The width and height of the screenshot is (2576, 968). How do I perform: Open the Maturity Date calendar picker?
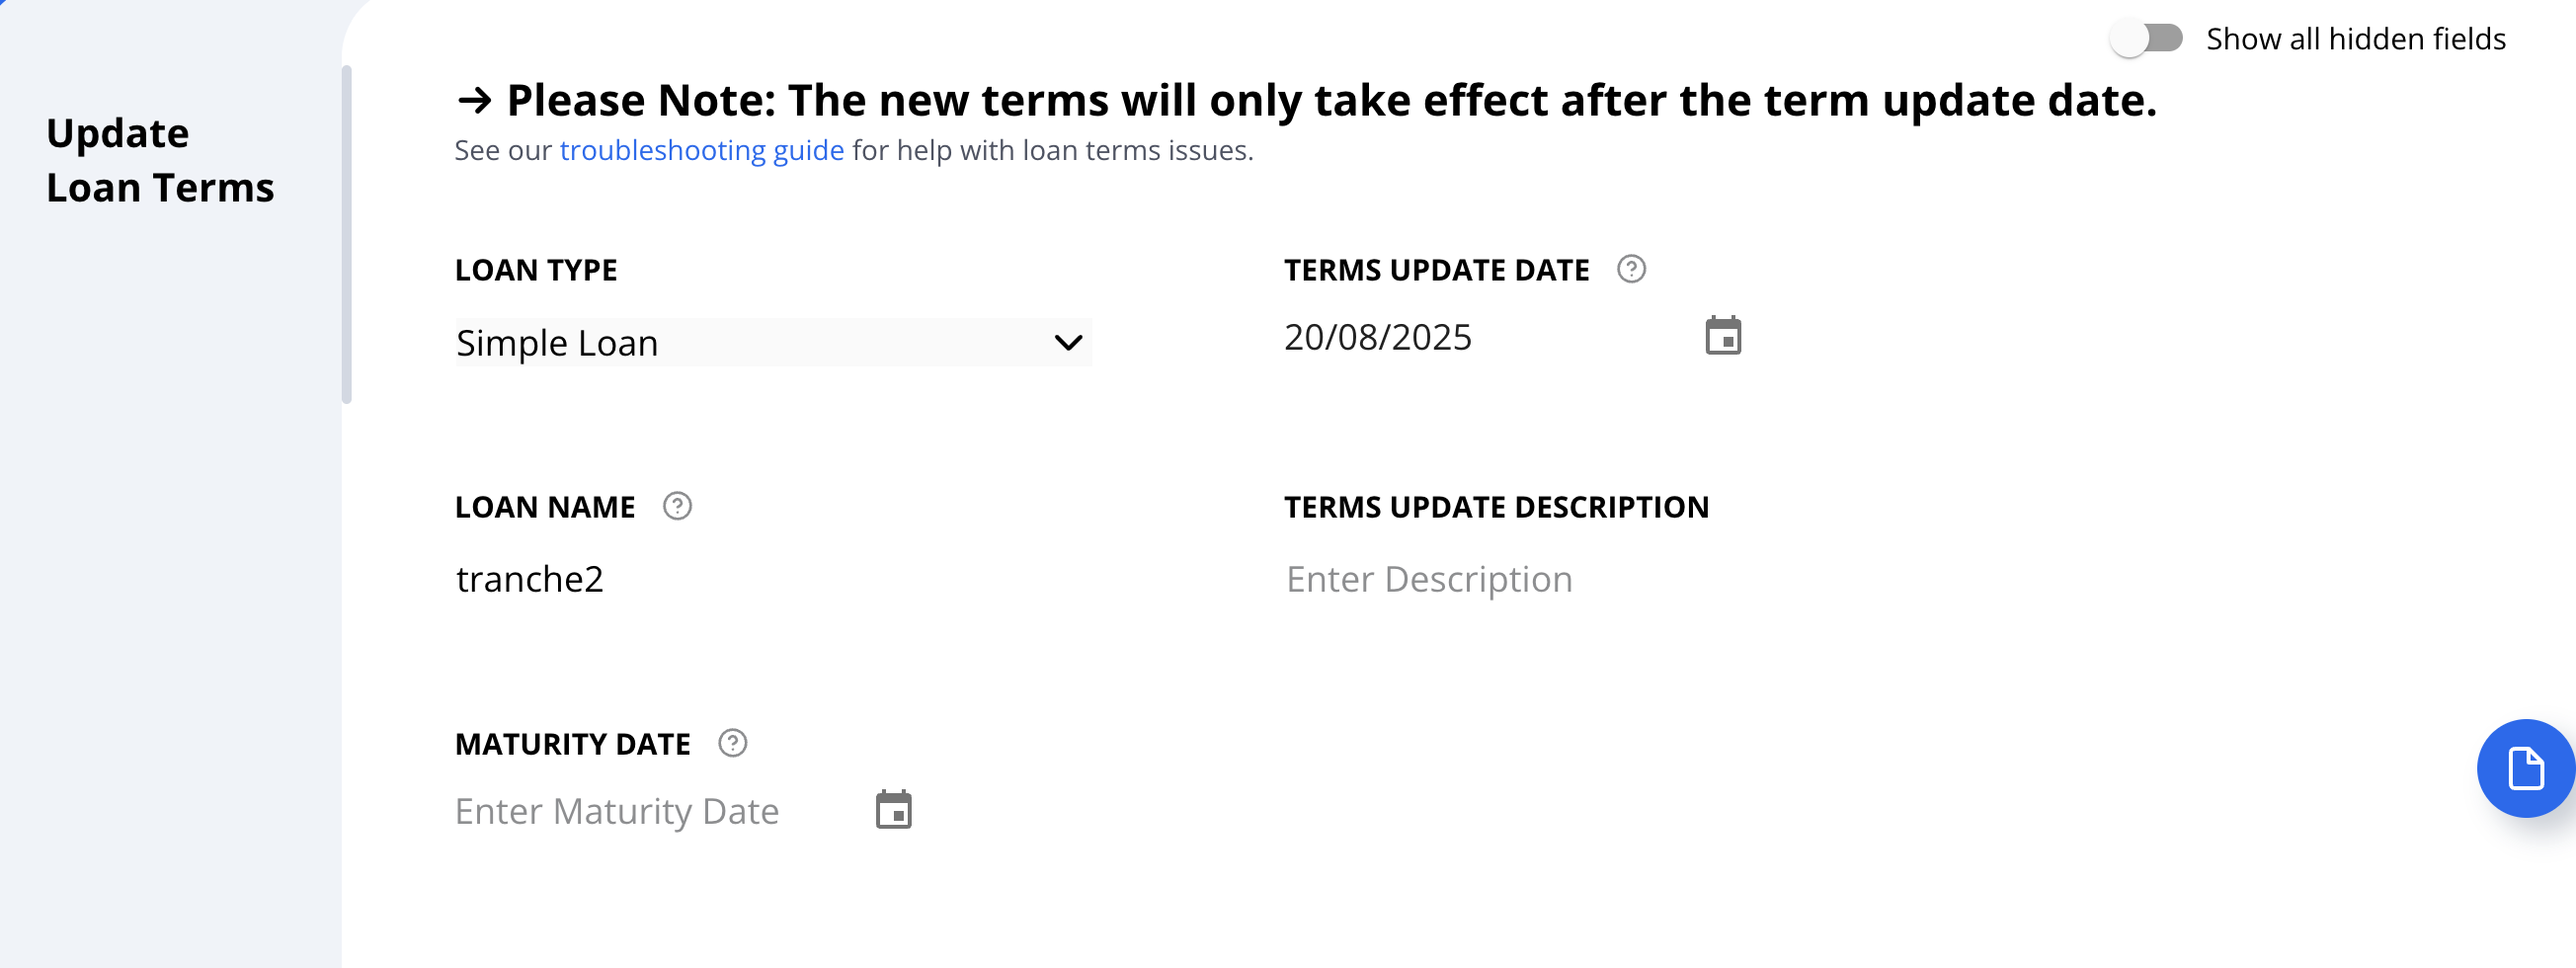click(x=894, y=810)
